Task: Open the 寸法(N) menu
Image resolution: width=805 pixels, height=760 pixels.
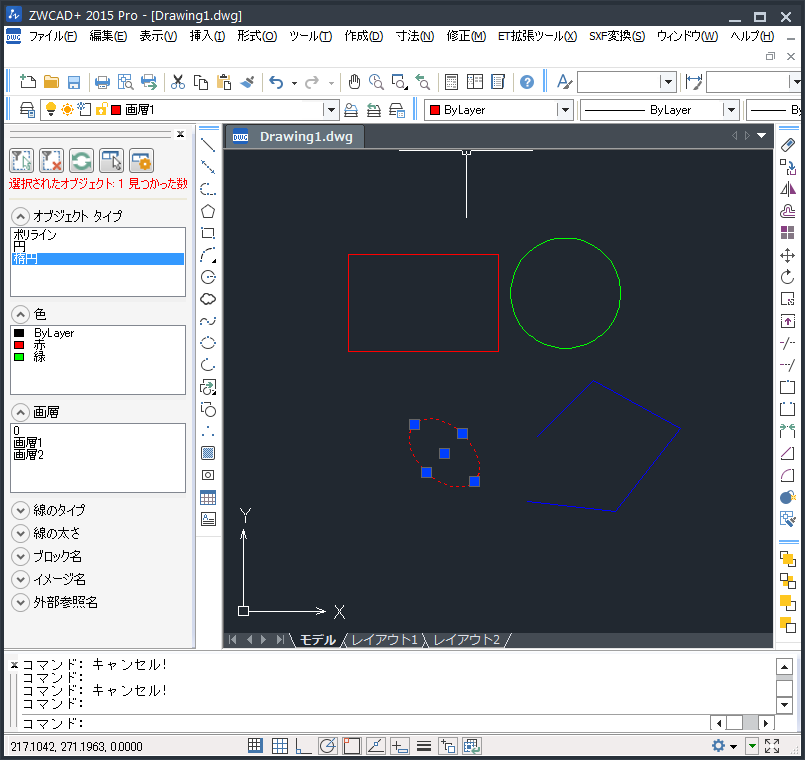Action: tap(415, 36)
